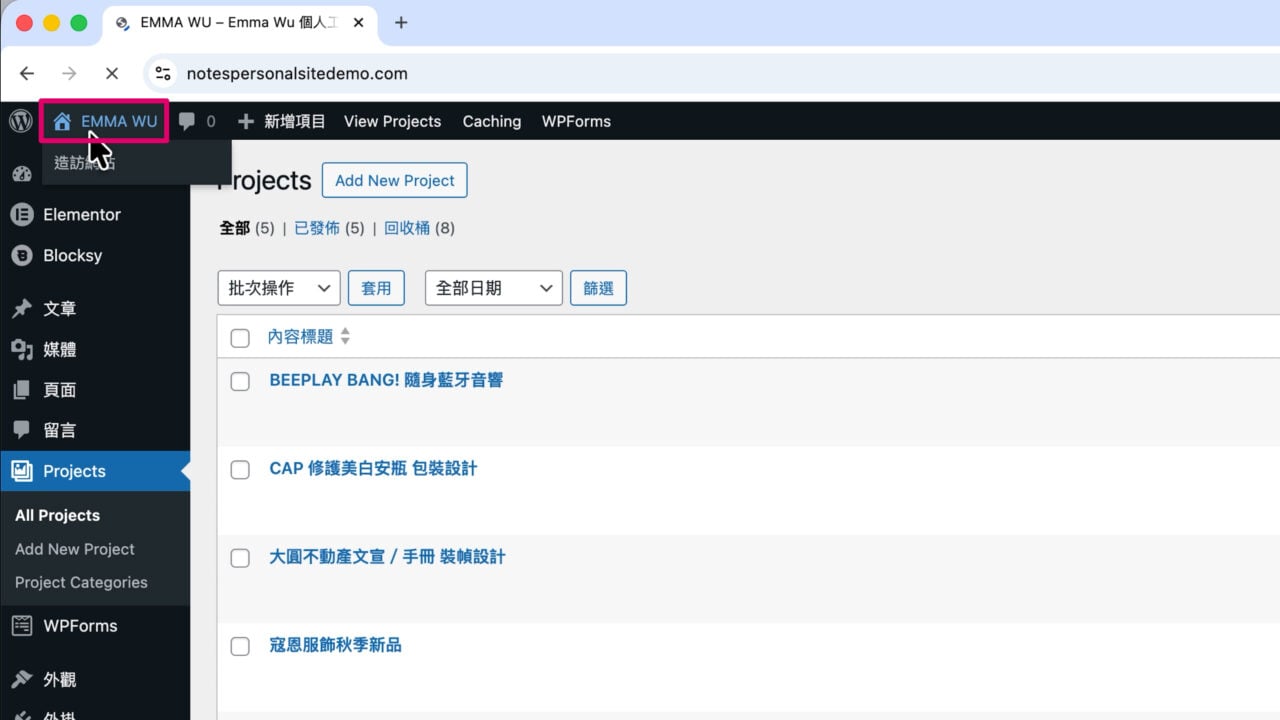Tick checkbox for BEEPLAY BANG! 隨身藍牙音響

pyautogui.click(x=240, y=381)
